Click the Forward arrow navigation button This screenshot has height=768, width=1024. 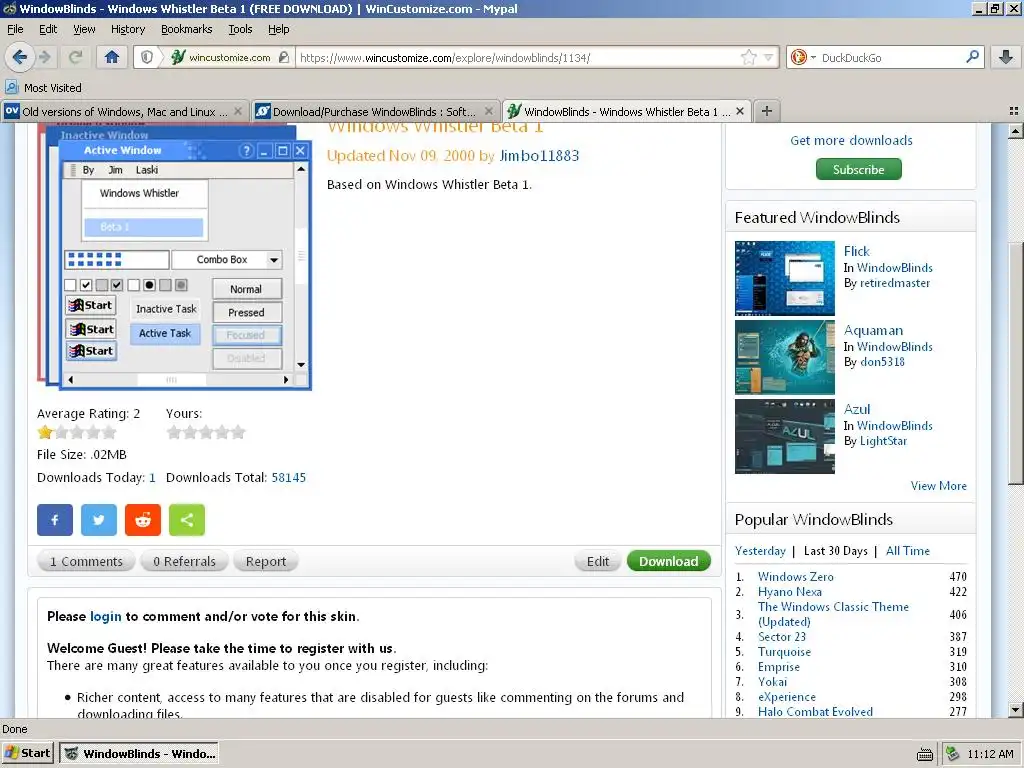(x=45, y=57)
